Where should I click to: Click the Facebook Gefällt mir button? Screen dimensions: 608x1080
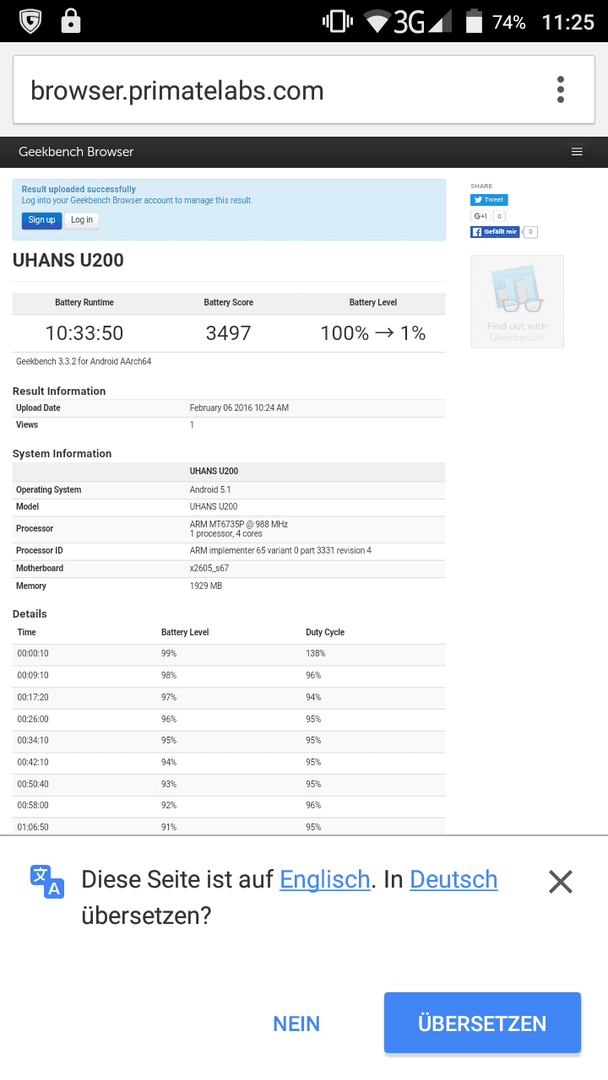click(x=495, y=232)
